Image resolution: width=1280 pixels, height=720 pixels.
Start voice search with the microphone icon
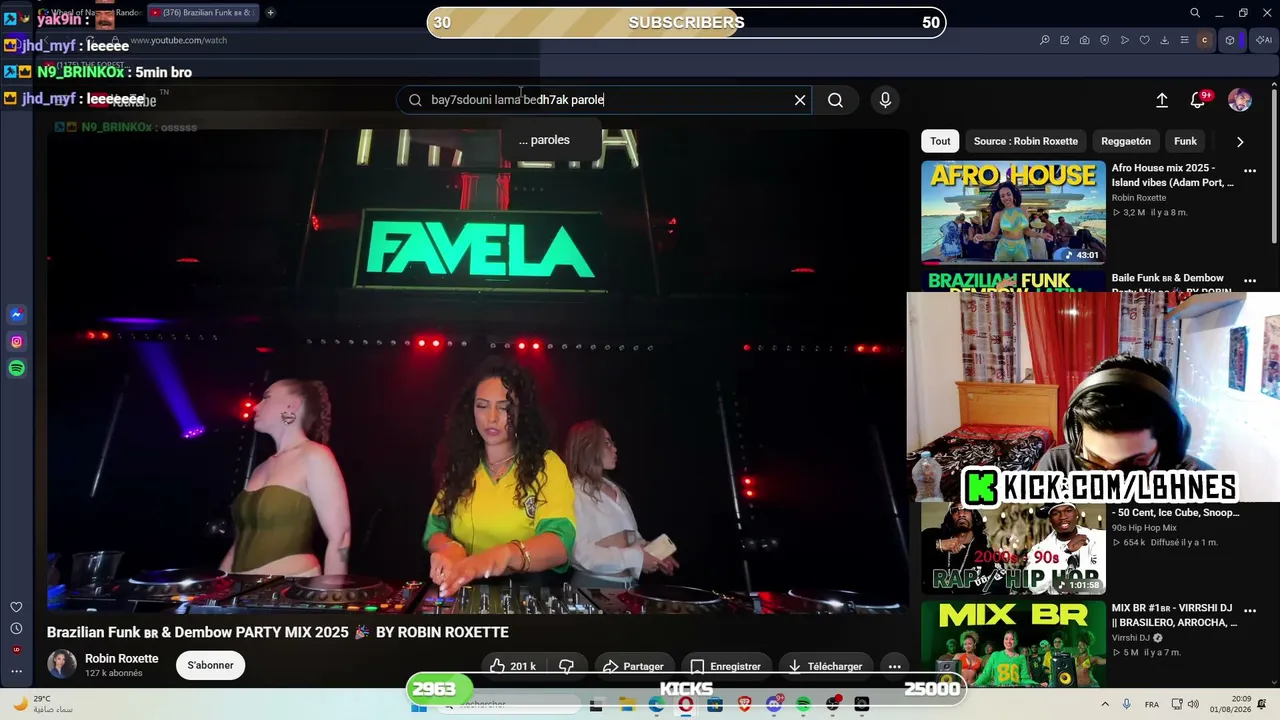click(x=885, y=100)
